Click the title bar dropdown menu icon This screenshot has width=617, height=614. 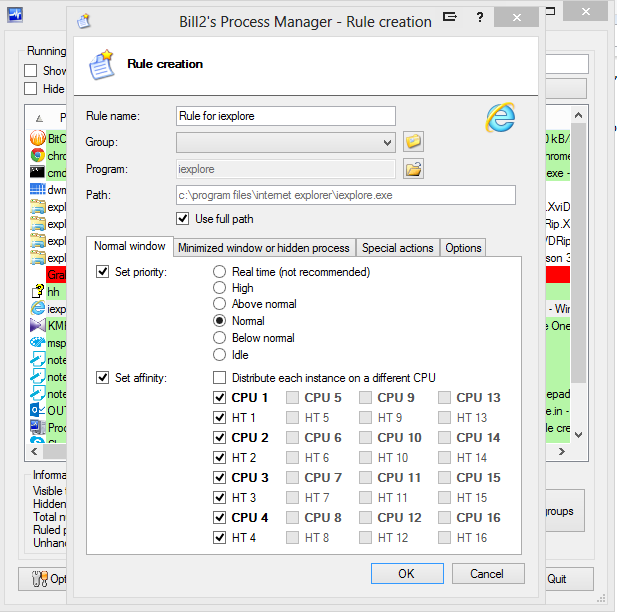click(x=450, y=17)
